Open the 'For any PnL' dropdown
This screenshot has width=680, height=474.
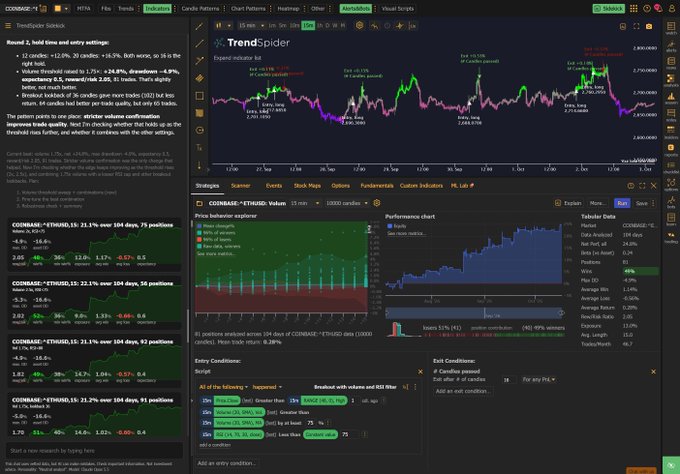(539, 379)
